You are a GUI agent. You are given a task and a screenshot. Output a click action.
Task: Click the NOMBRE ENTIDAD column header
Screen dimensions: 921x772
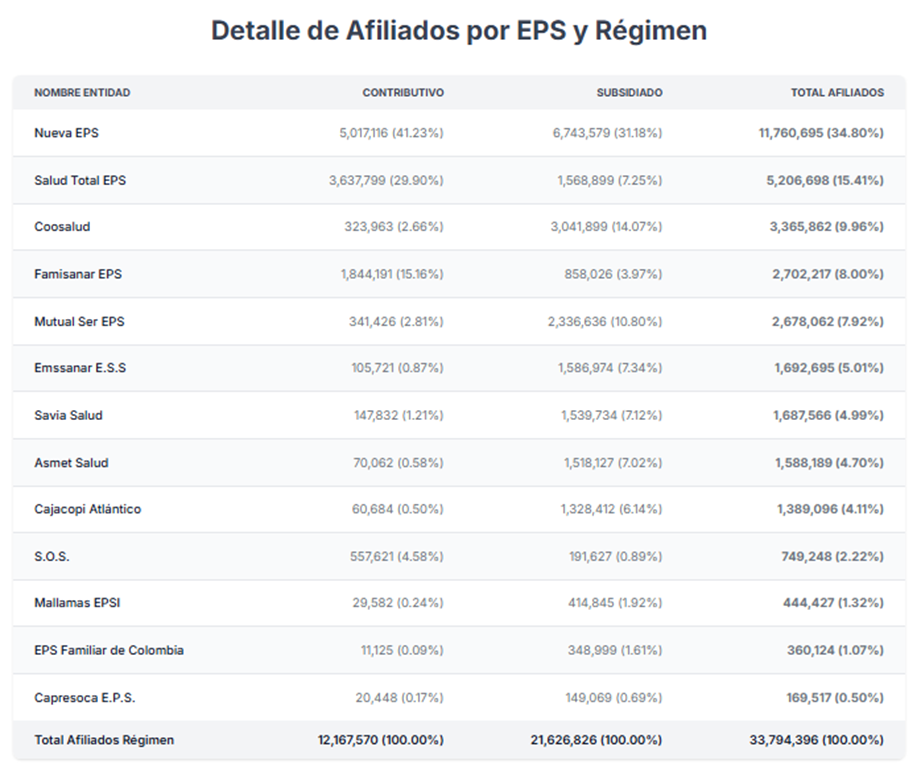[x=82, y=93]
